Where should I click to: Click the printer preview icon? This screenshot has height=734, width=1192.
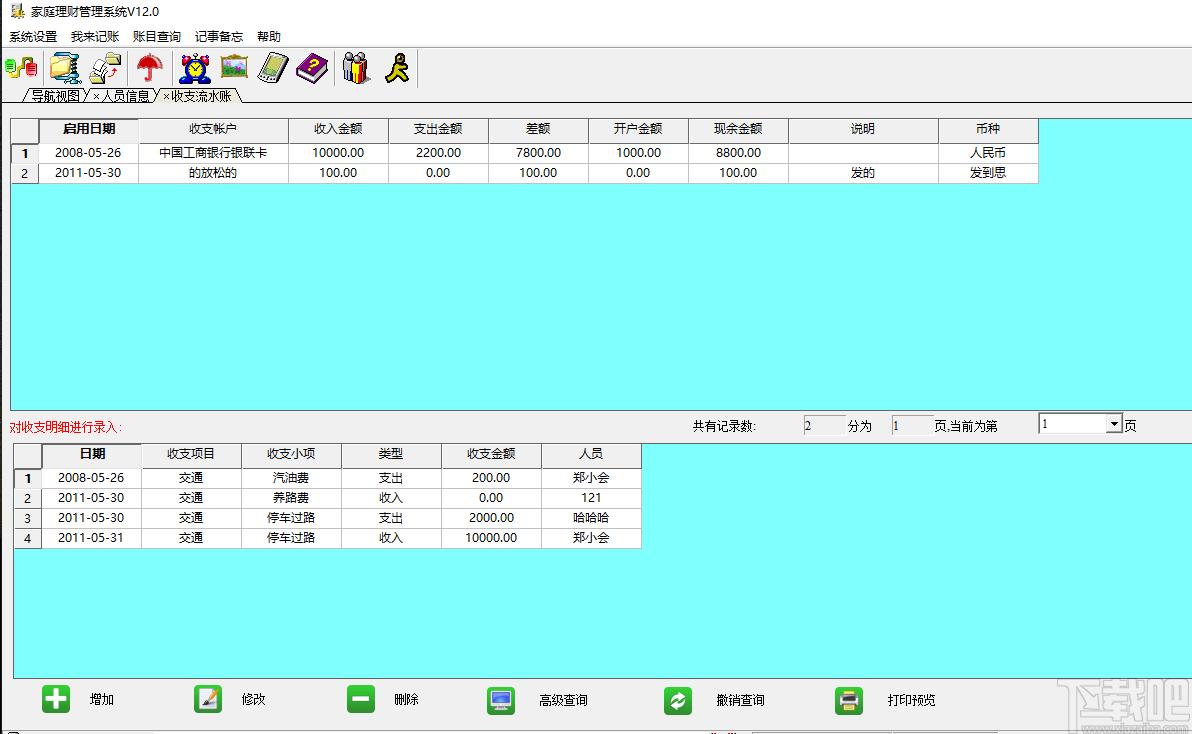coord(848,700)
